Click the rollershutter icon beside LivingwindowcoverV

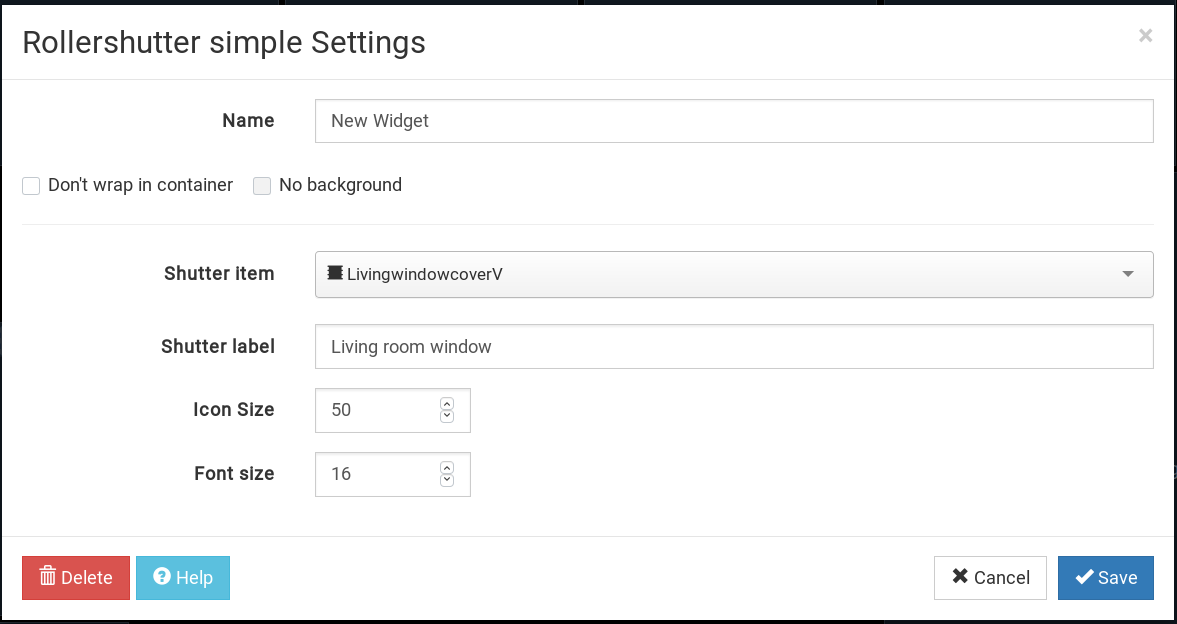coord(335,273)
